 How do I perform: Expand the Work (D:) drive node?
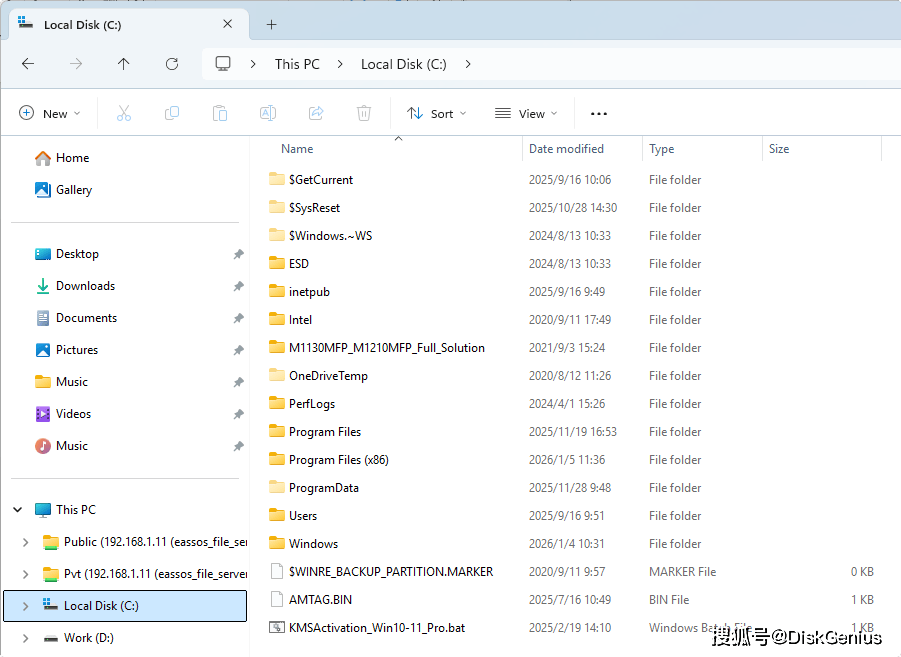[x=26, y=638]
